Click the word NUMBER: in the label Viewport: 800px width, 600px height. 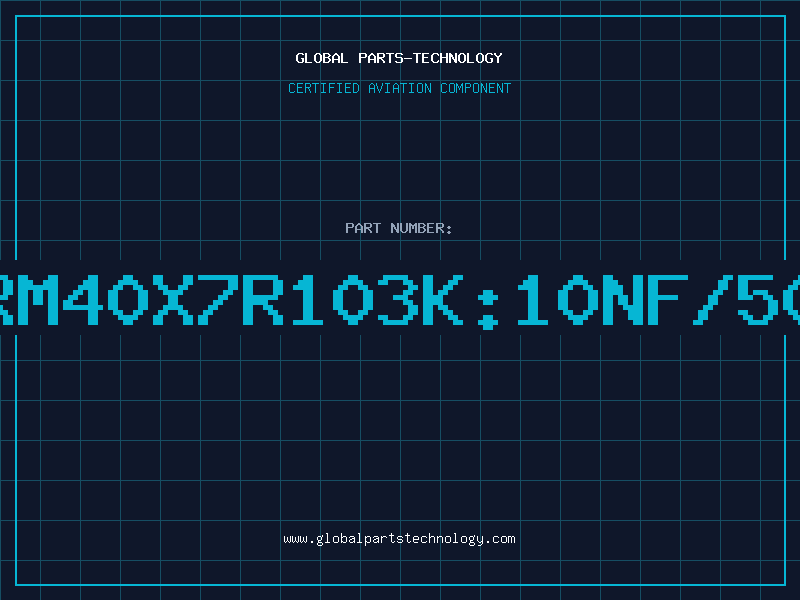point(421,228)
